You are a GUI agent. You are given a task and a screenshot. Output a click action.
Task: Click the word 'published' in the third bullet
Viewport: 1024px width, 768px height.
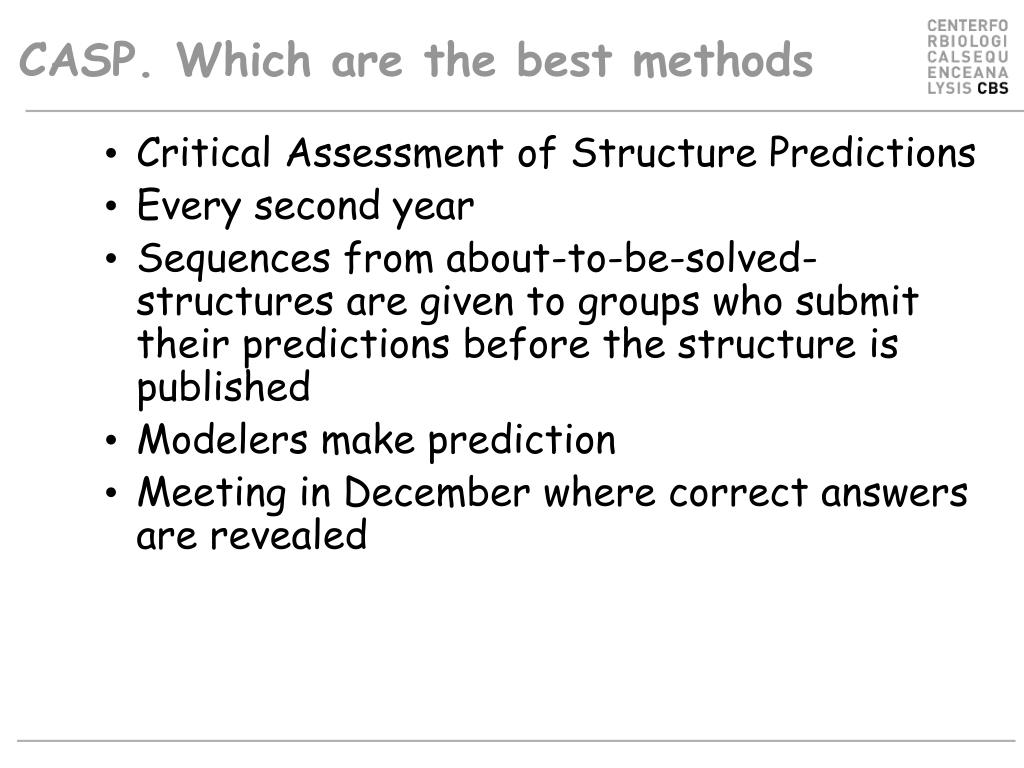[x=223, y=388]
